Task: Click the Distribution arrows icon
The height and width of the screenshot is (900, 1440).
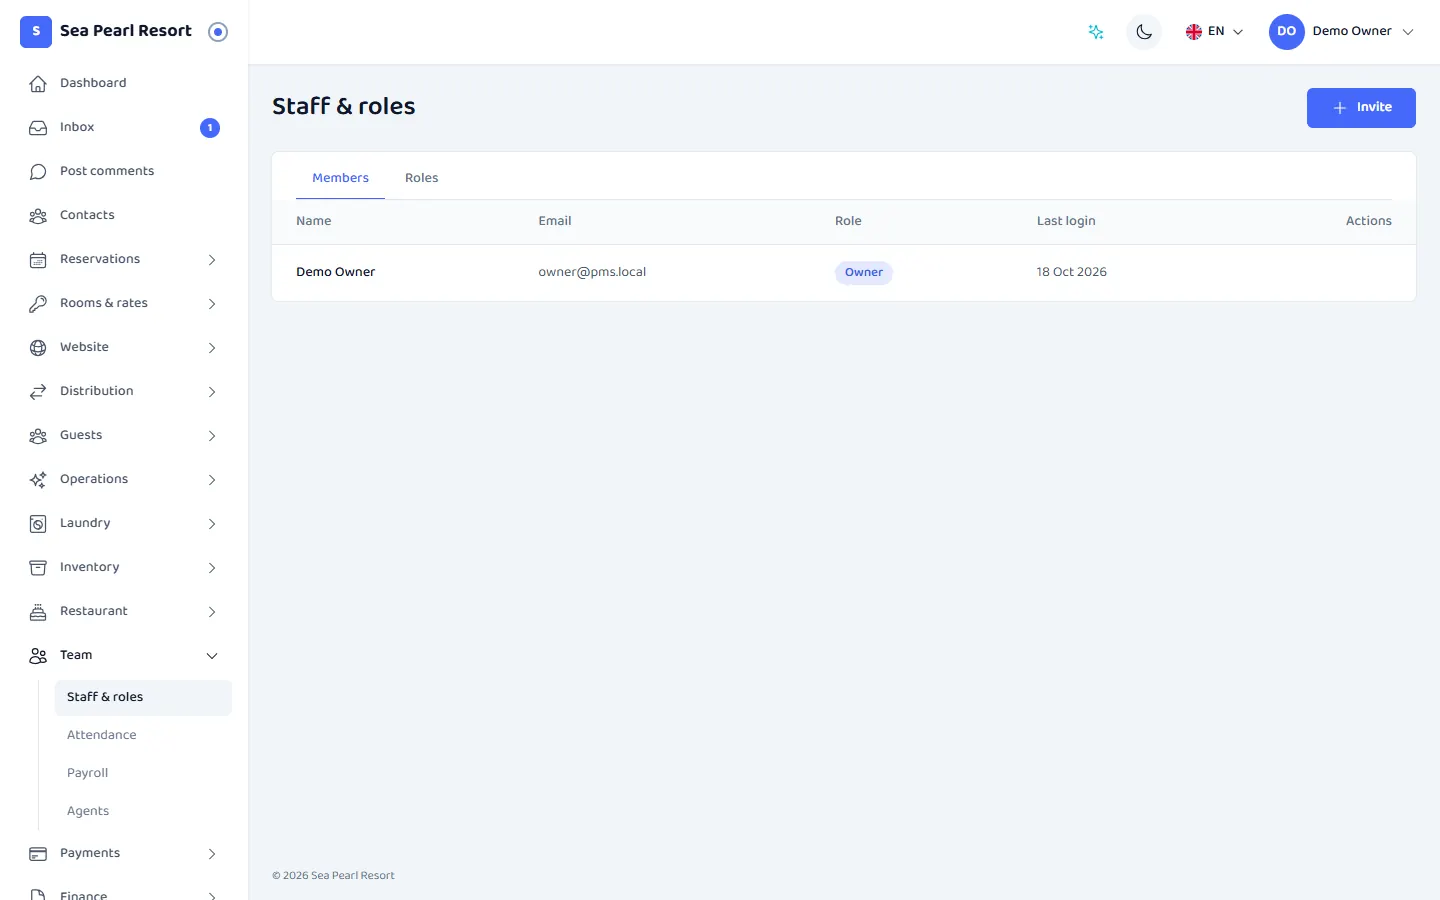Action: click(38, 392)
